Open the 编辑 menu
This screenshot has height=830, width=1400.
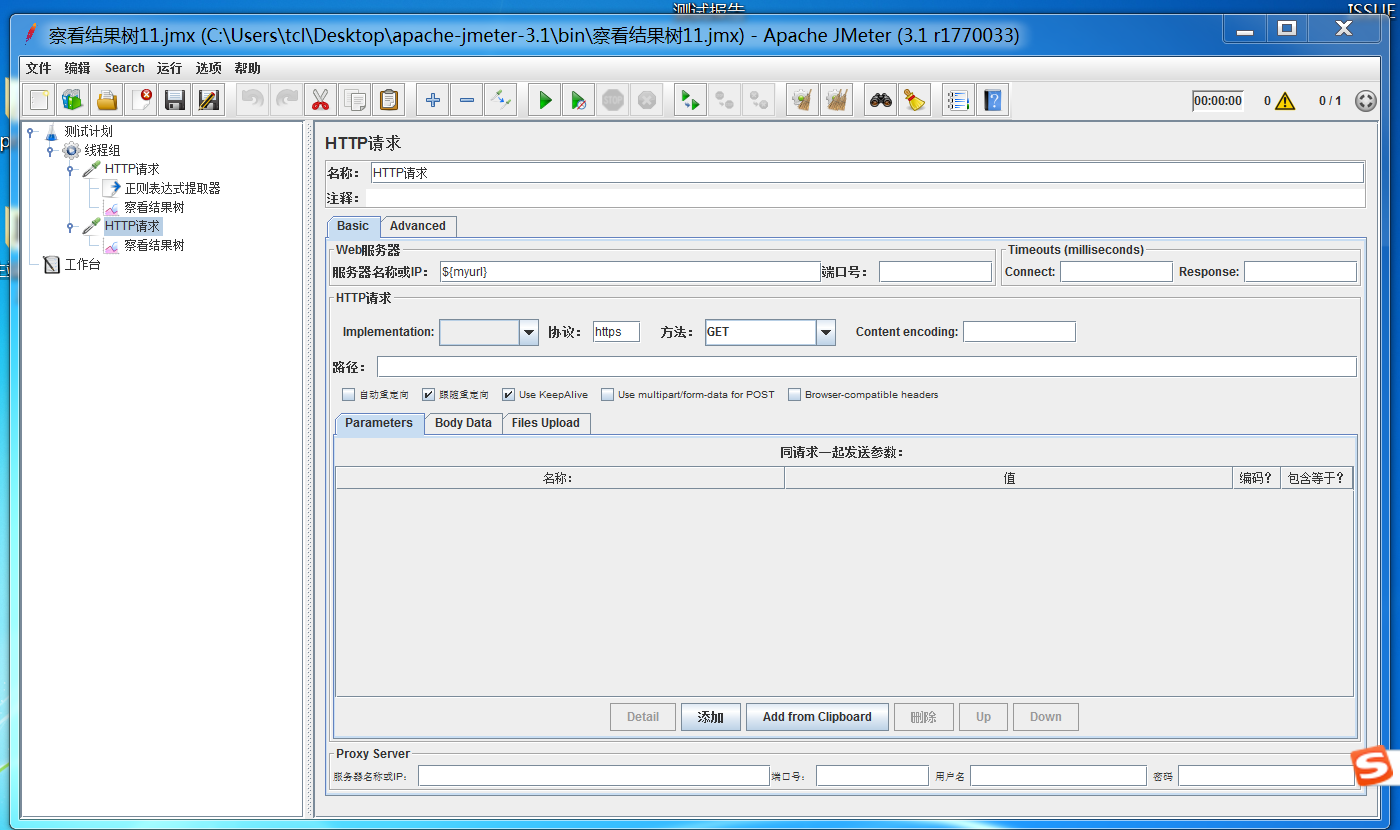pyautogui.click(x=77, y=68)
